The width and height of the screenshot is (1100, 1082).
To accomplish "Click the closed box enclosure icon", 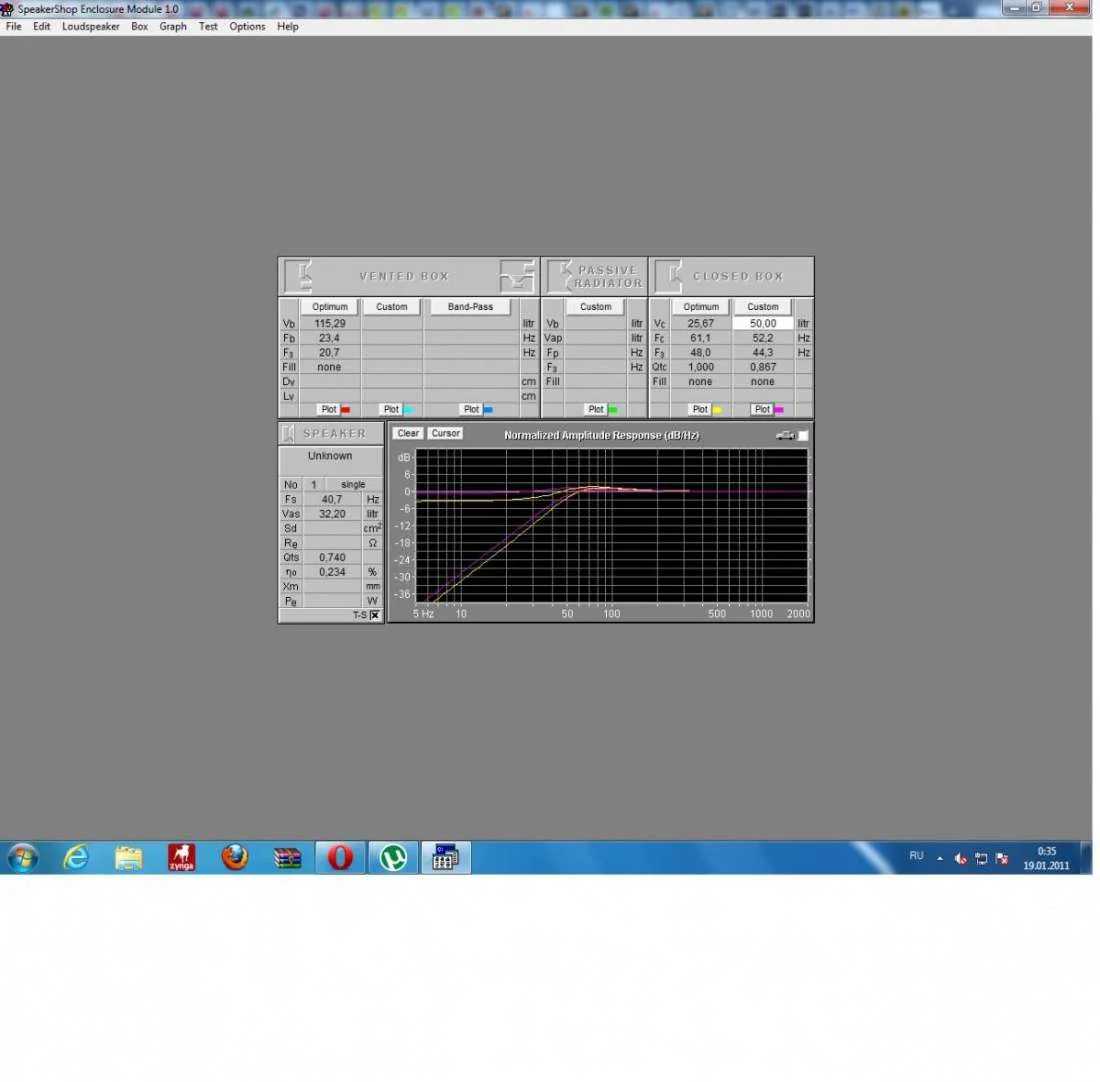I will pyautogui.click(x=669, y=276).
